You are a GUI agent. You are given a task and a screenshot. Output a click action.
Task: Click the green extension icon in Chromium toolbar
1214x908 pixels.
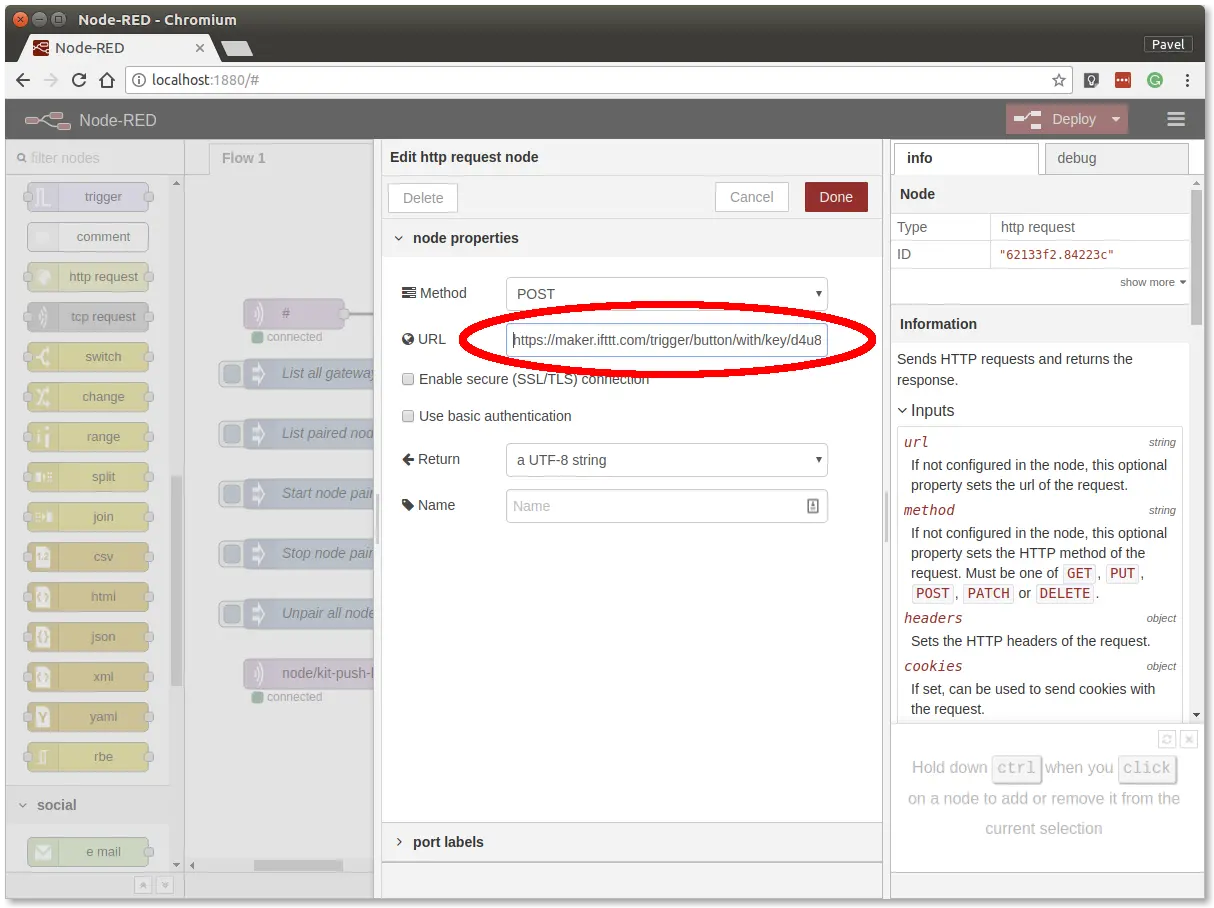tap(1155, 80)
